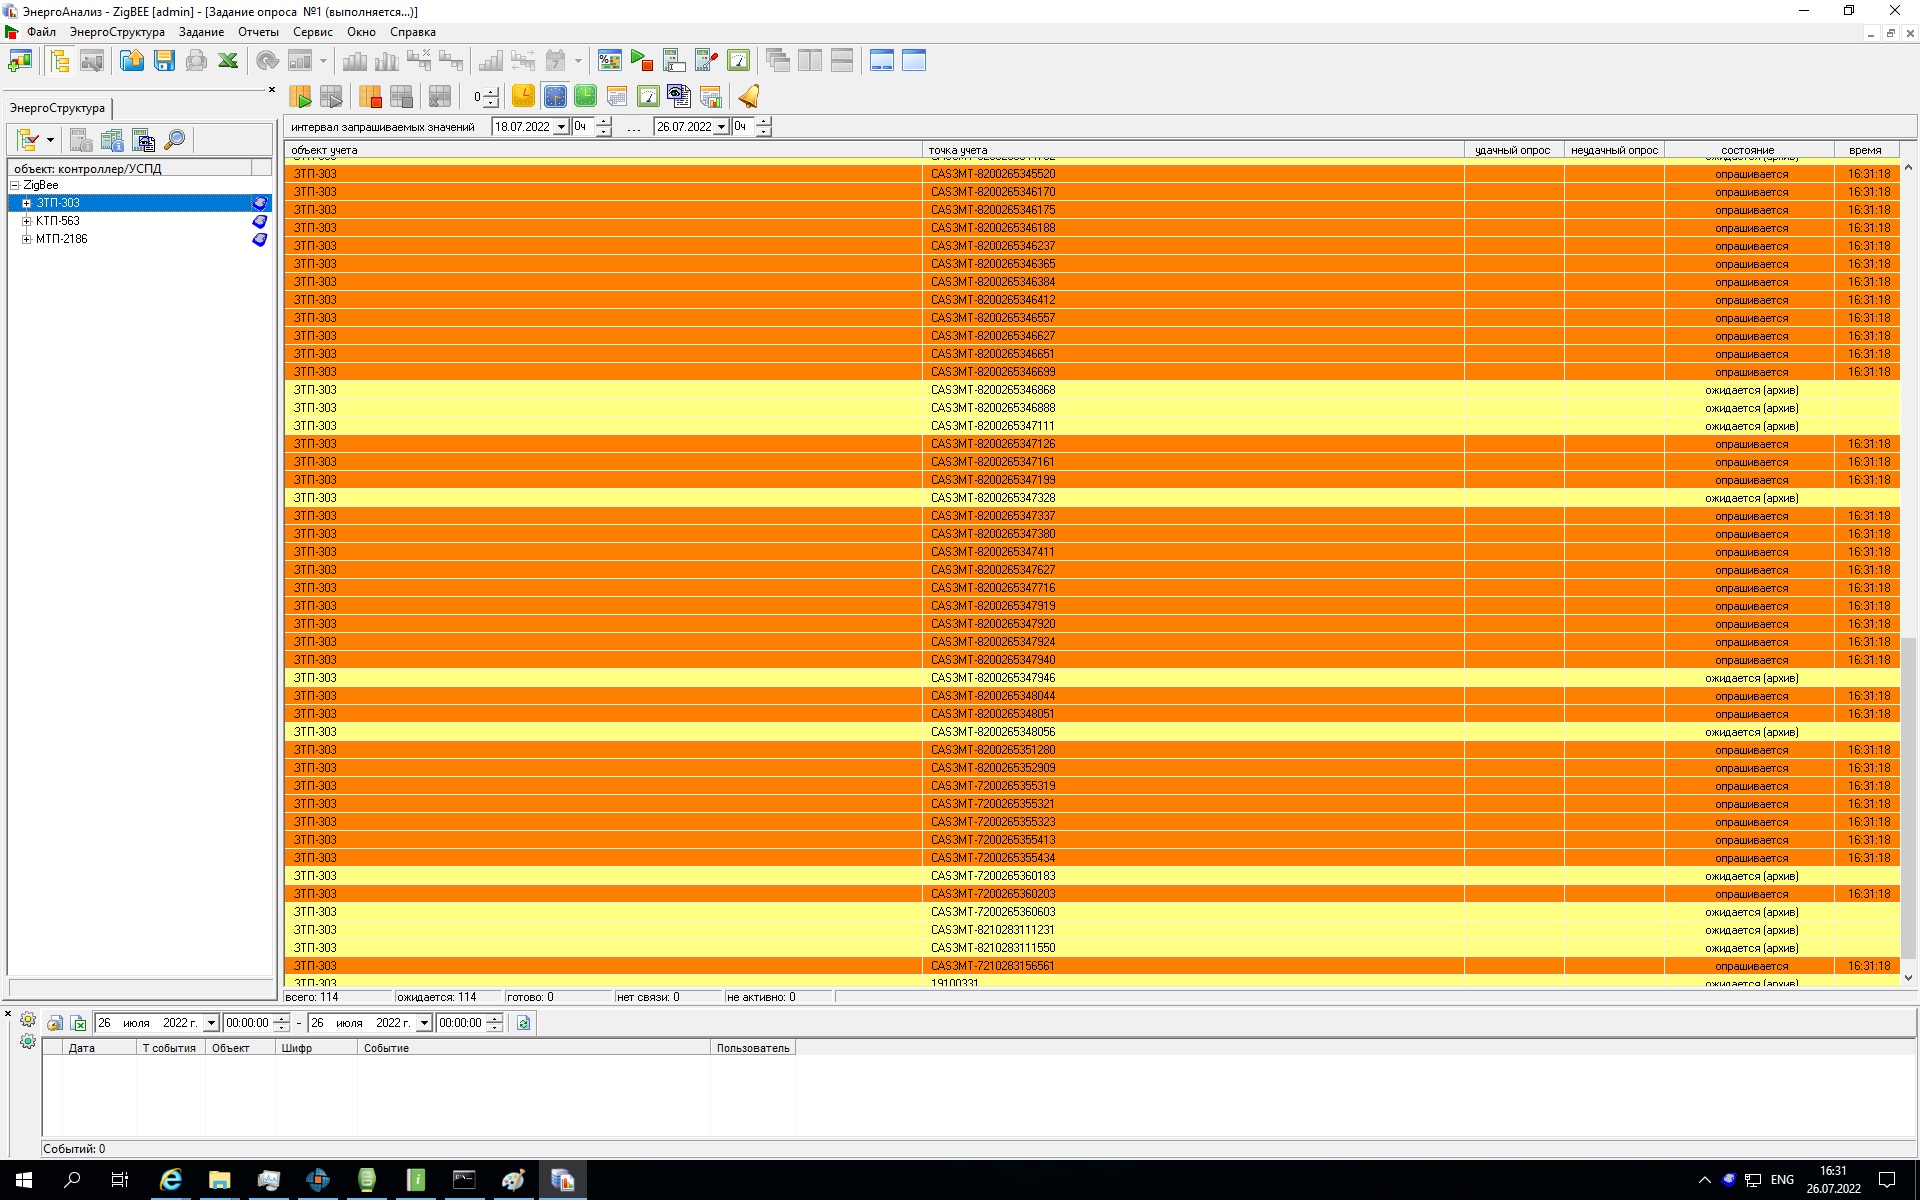The width and height of the screenshot is (1920, 1200).
Task: Open Internet Explorer from taskbar
Action: click(171, 1180)
